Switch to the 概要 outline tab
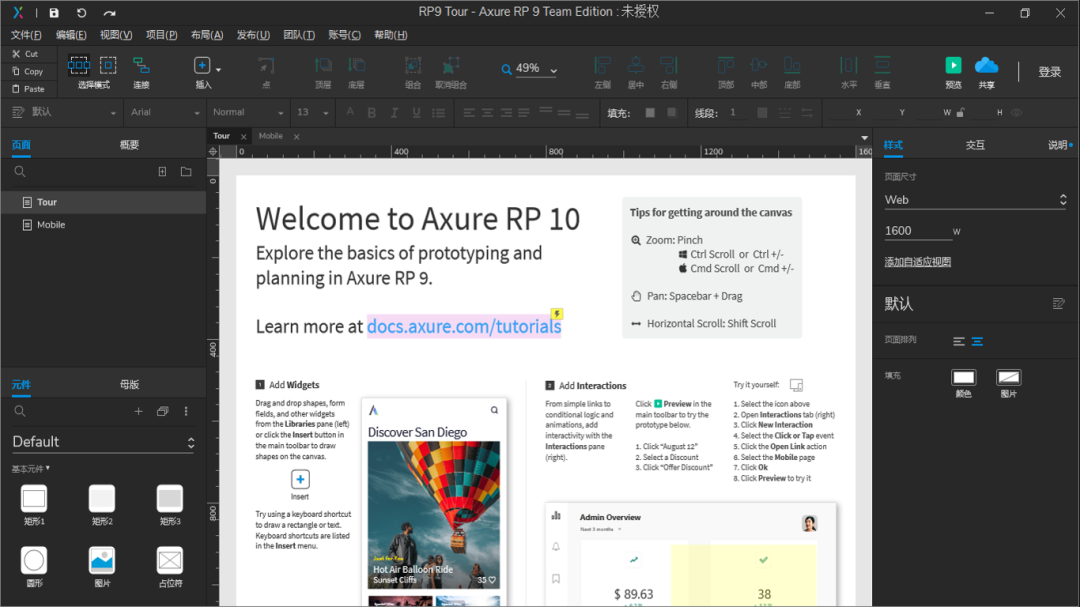Screen dimensions: 1080x607 pos(129,145)
